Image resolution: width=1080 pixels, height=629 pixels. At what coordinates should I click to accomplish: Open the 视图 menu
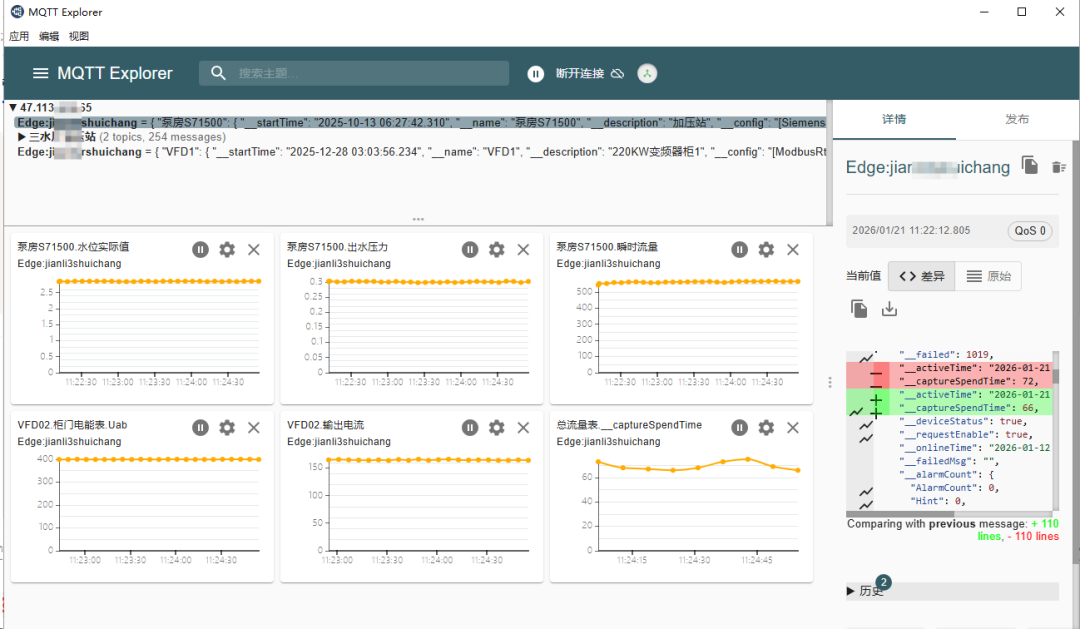tap(79, 36)
